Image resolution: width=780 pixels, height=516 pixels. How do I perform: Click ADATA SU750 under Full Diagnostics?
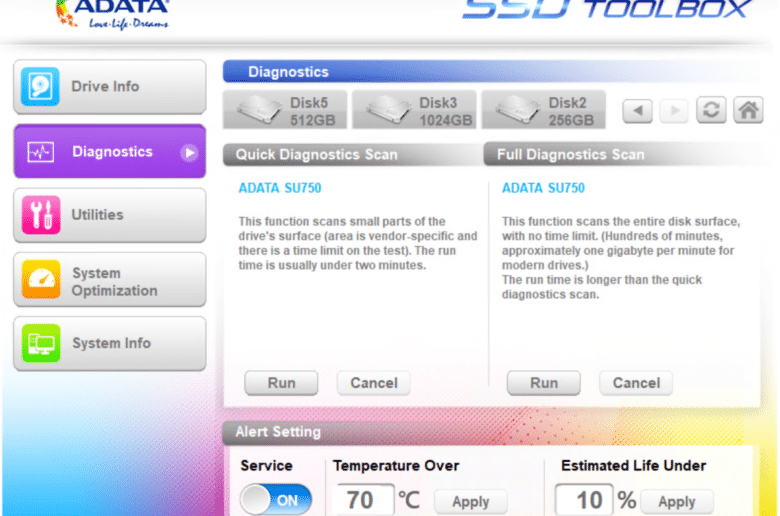(543, 188)
